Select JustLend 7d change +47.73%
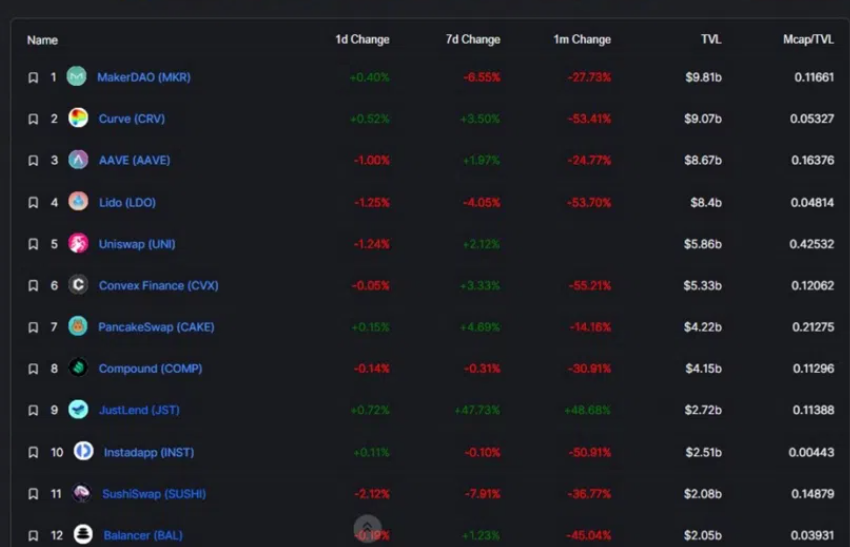Screen dimensions: 850x547 (x=477, y=410)
